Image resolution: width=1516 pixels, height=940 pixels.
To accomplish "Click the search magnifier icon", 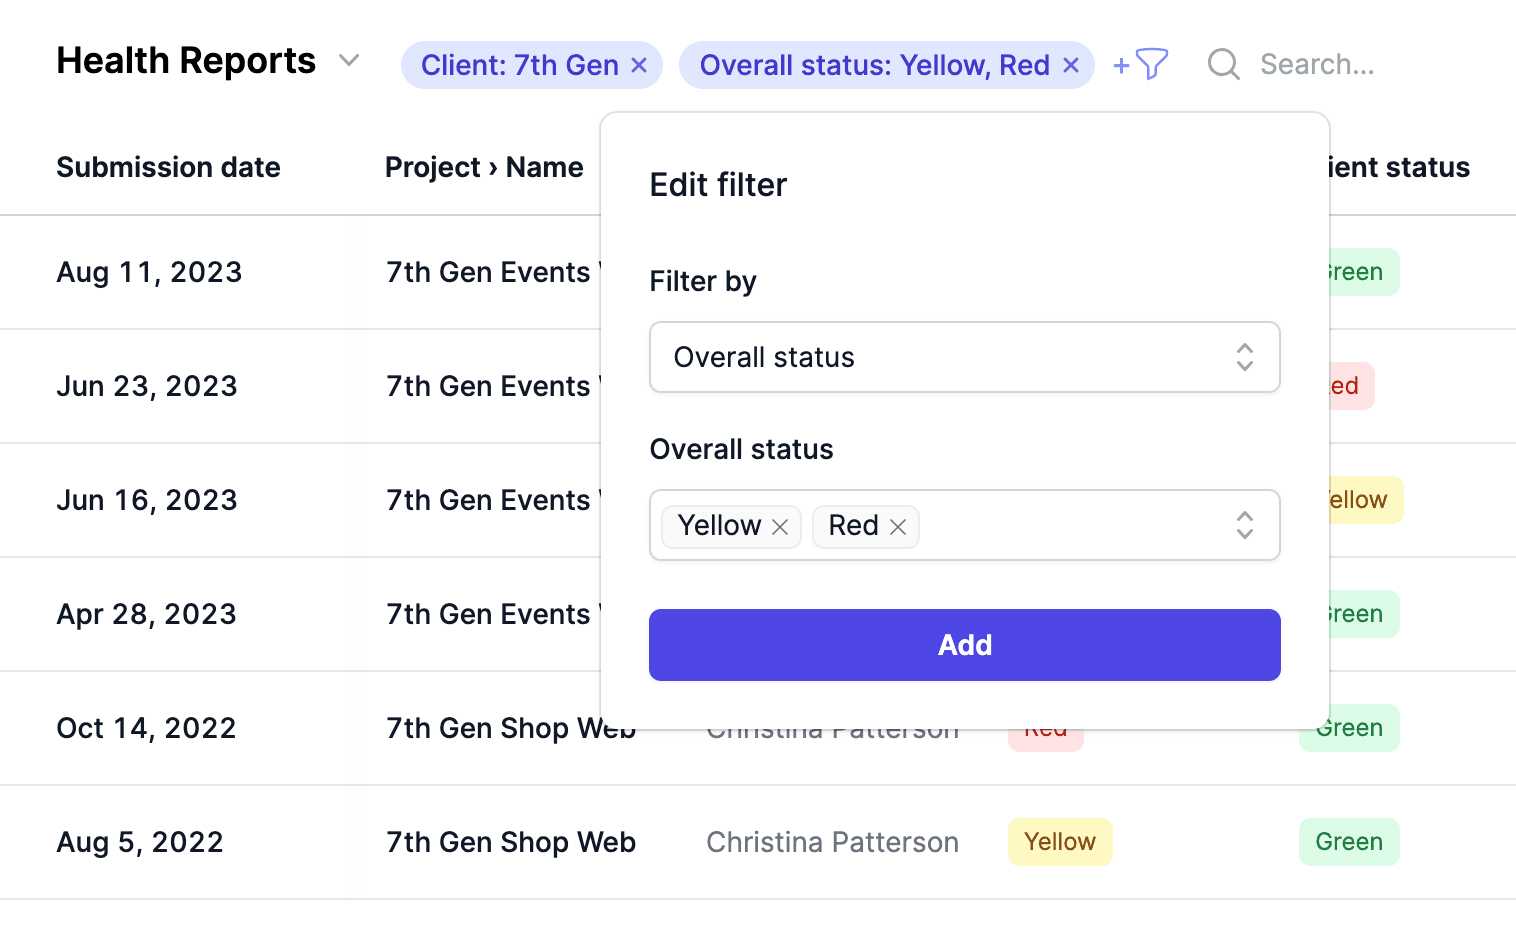I will [x=1222, y=64].
